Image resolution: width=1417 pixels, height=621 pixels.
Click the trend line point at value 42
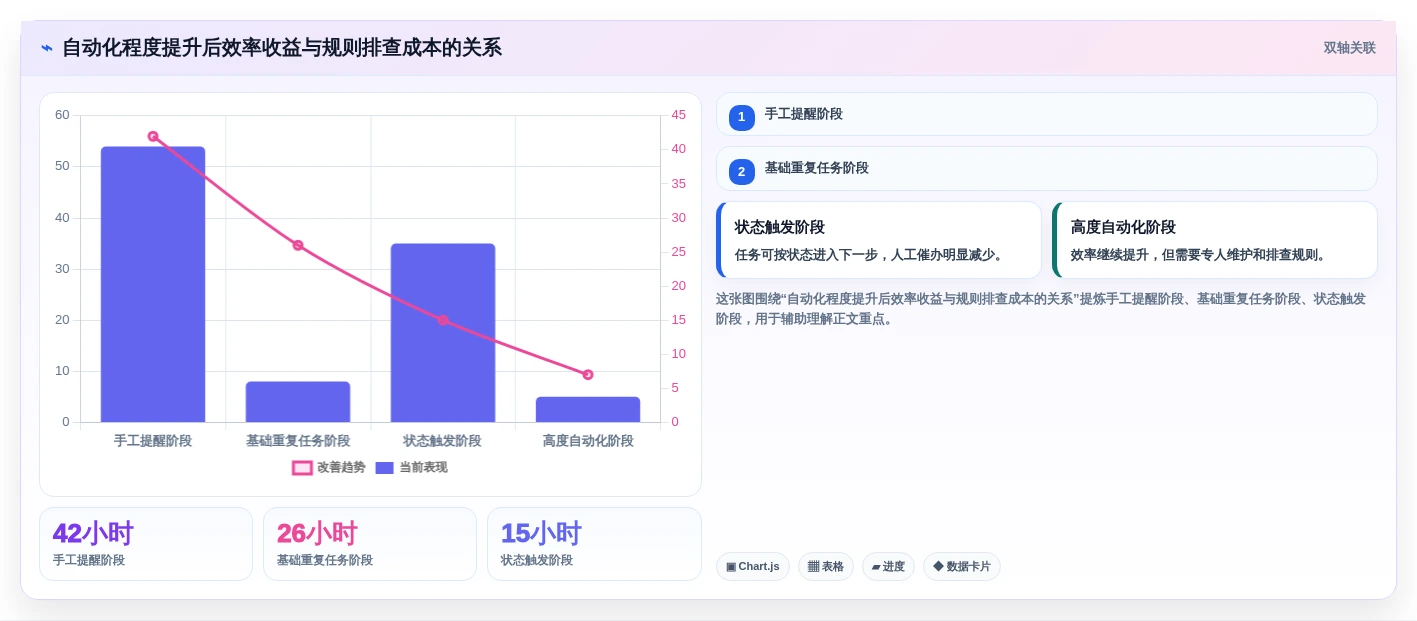153,136
